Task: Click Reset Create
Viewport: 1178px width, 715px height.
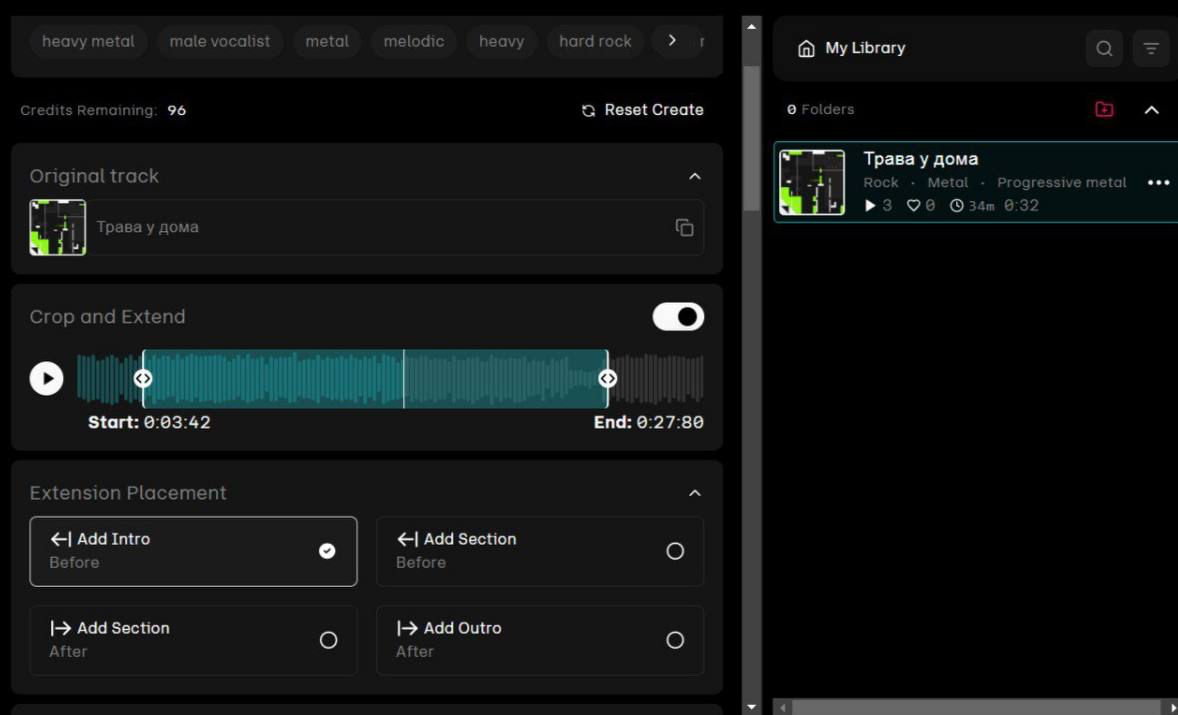Action: (642, 110)
